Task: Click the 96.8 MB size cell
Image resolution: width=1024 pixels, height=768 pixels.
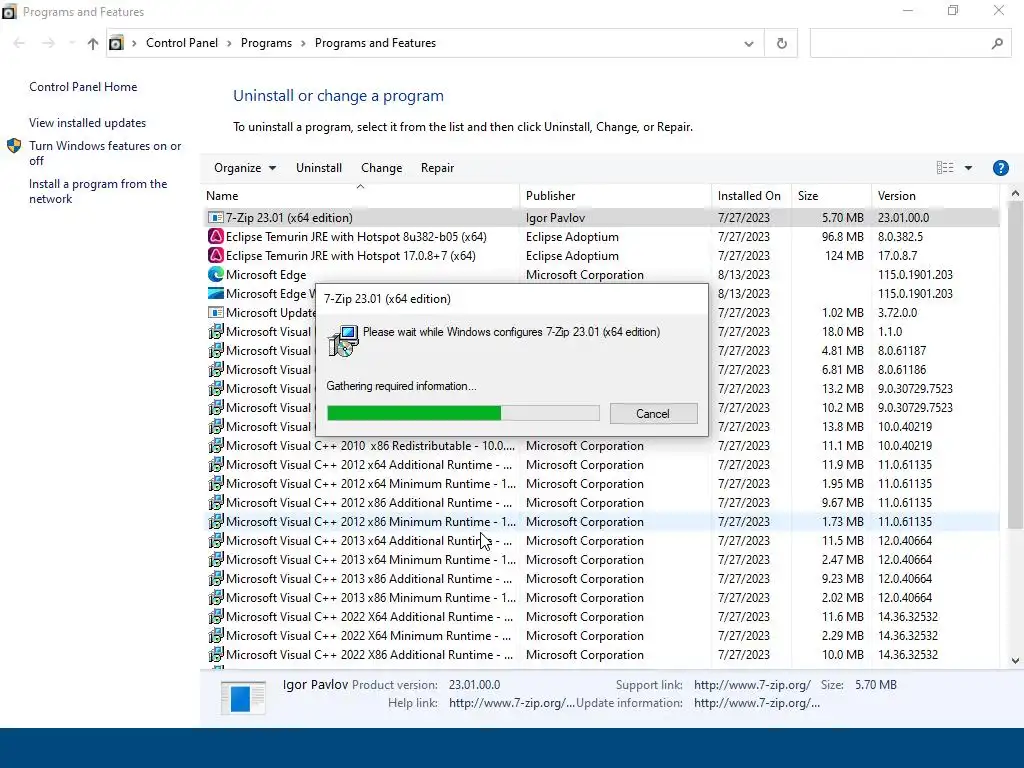Action: (842, 236)
